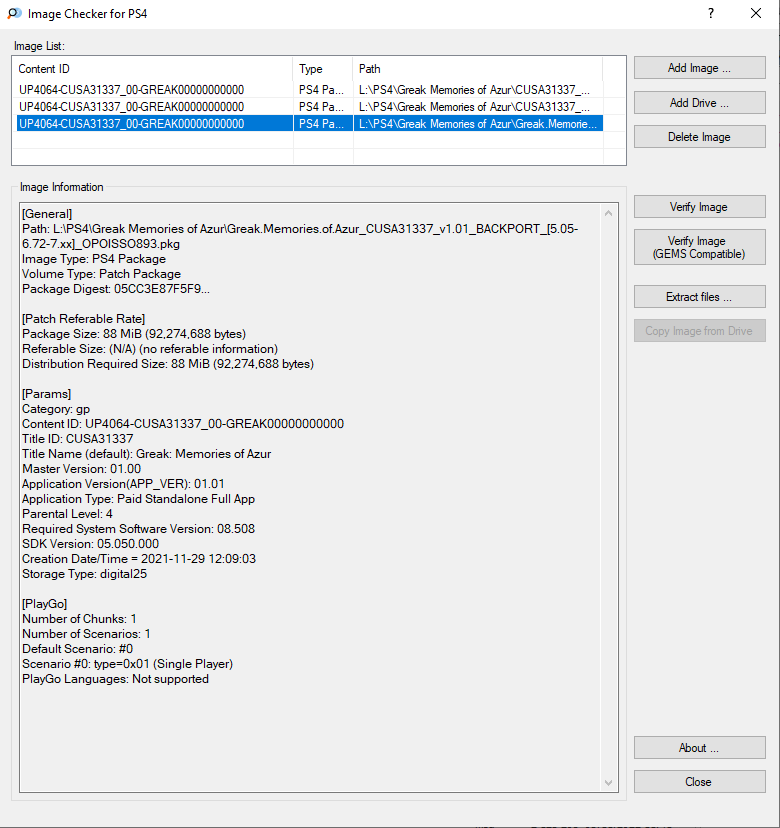This screenshot has height=828, width=780.
Task: Click the Image Checker magnifier icon in the title bar
Action: coord(14,14)
